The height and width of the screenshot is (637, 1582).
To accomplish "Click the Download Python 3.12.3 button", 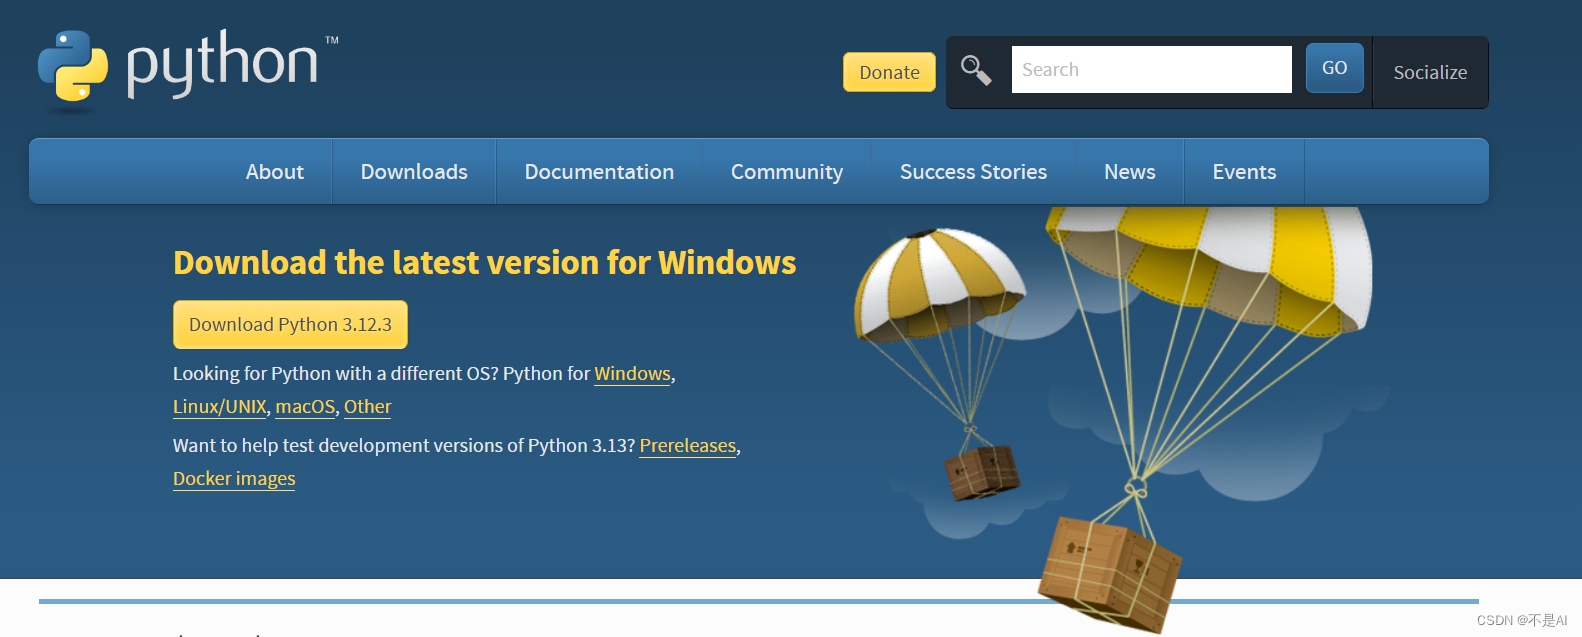I will coord(290,325).
